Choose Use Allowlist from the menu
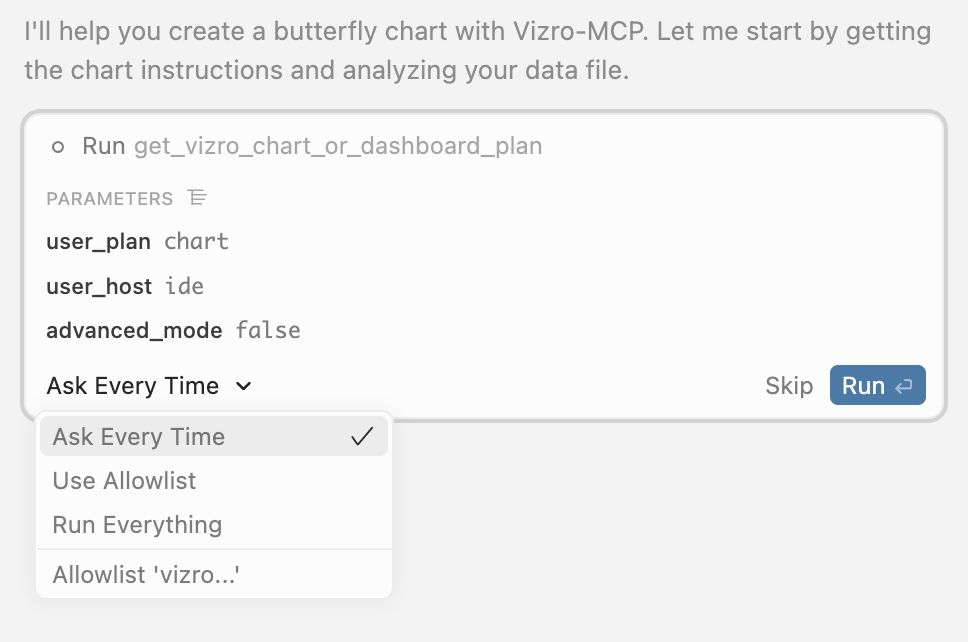 pos(124,480)
